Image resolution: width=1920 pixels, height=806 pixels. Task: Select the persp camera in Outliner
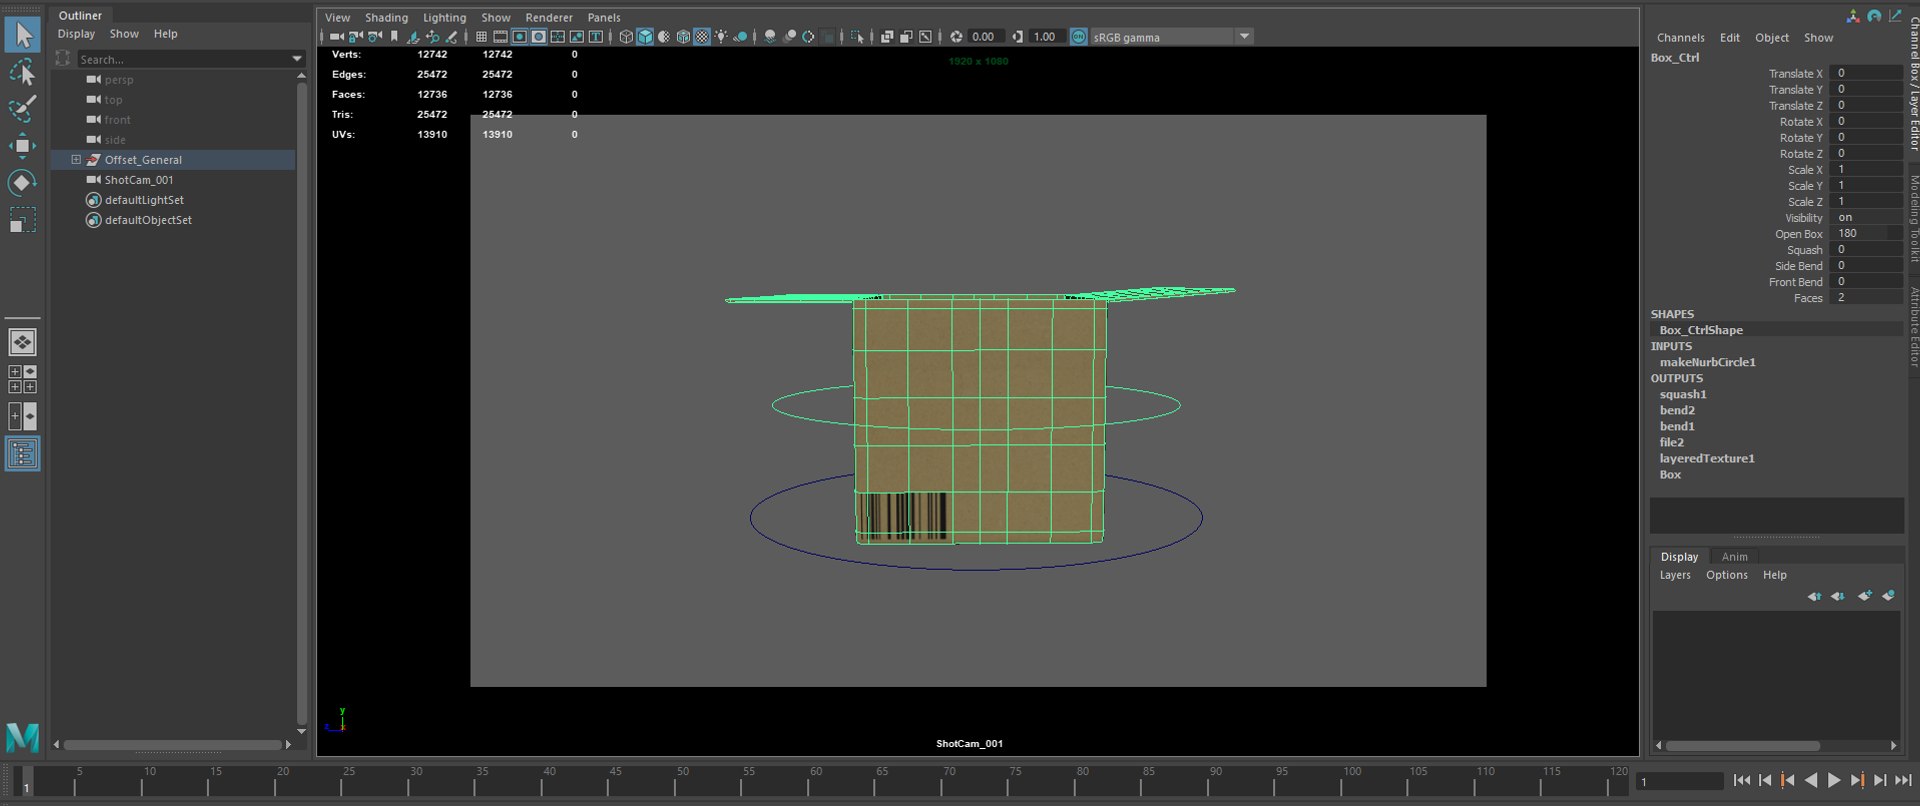(119, 80)
